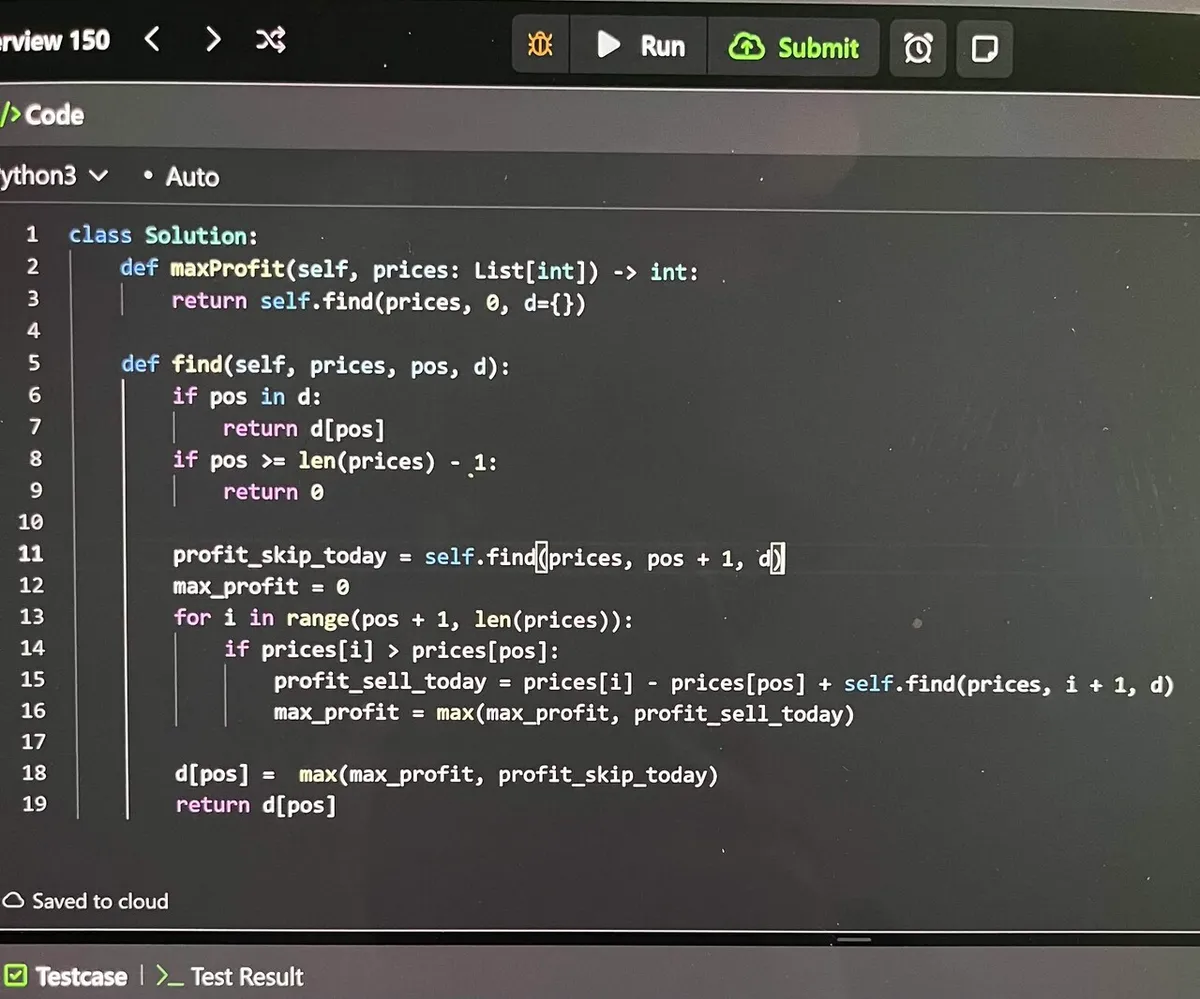Click the Saved to cloud icon

(14, 901)
